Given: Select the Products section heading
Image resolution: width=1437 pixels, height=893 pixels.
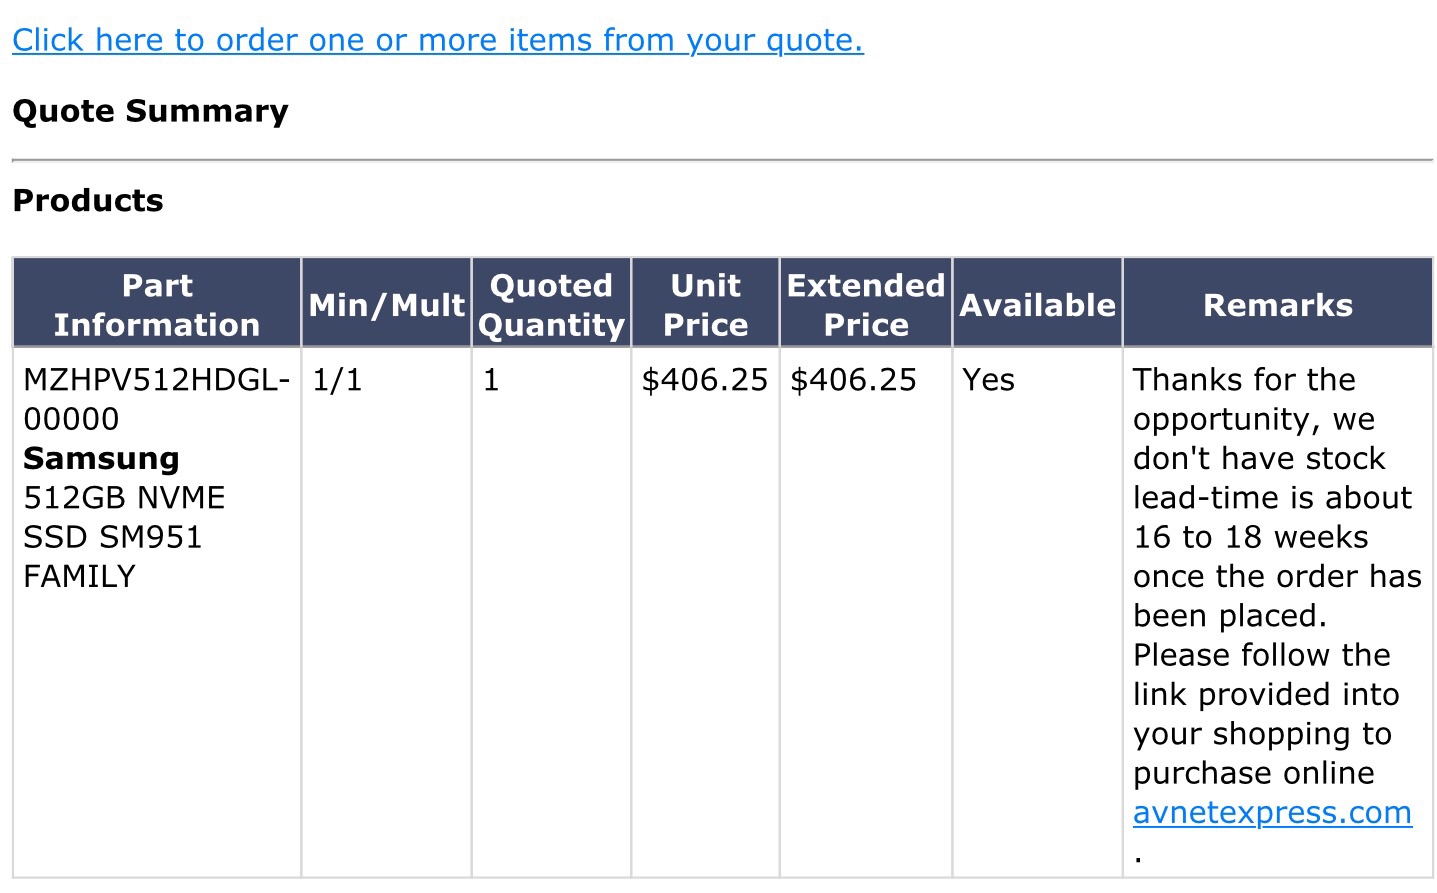Looking at the screenshot, I should (88, 201).
